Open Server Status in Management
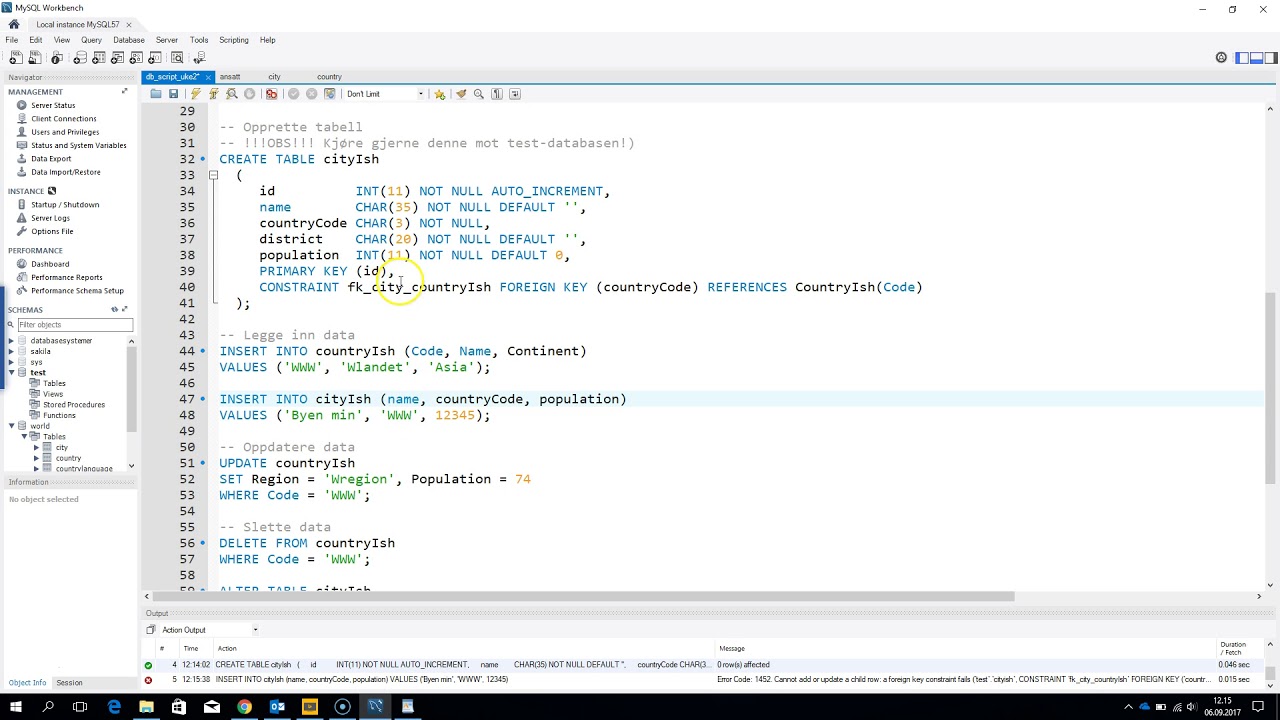The width and height of the screenshot is (1280, 720). tap(53, 105)
